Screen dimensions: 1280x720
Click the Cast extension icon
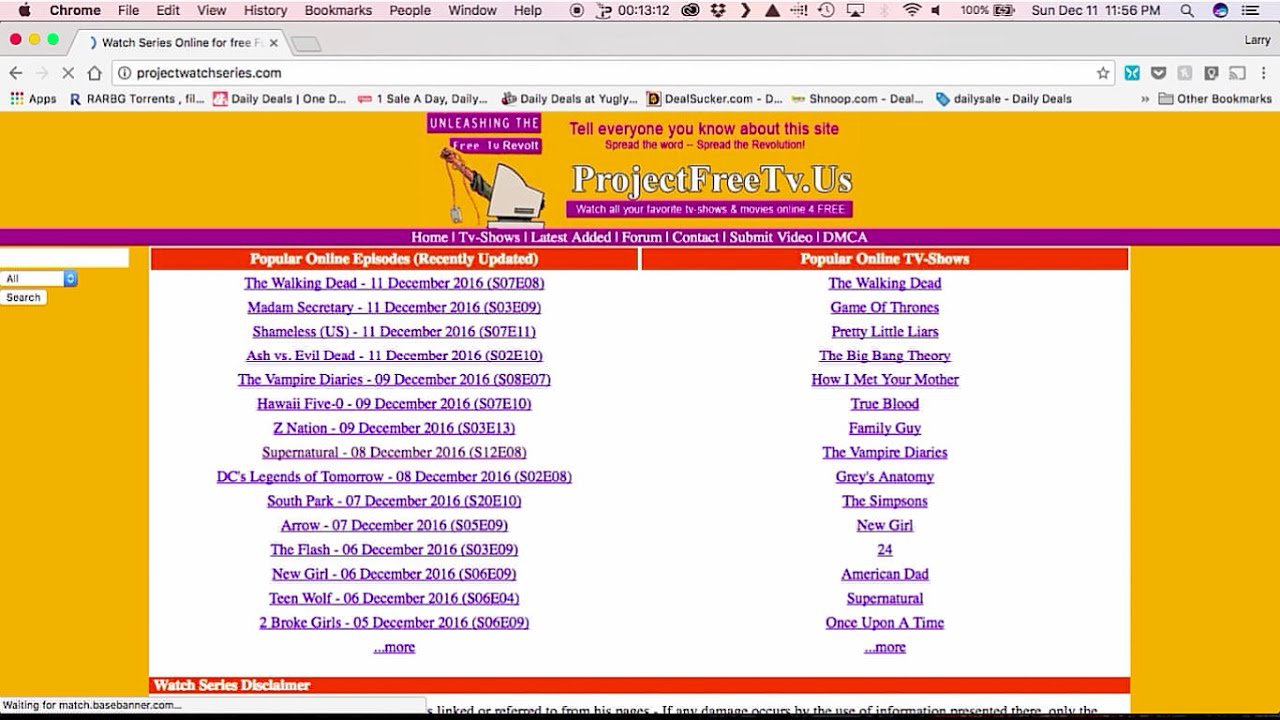1237,73
